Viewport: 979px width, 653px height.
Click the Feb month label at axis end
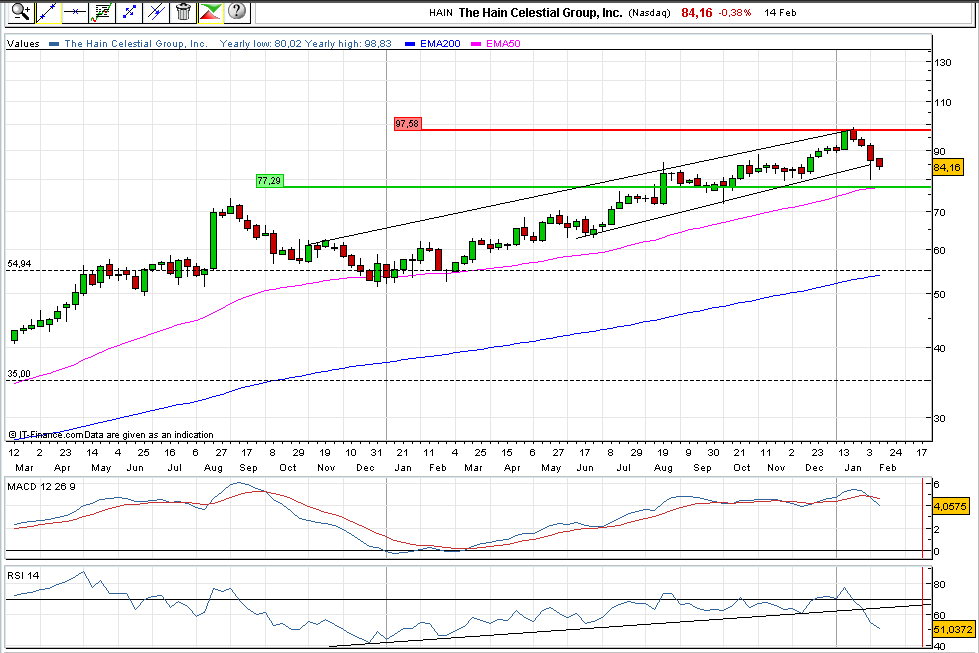887,468
